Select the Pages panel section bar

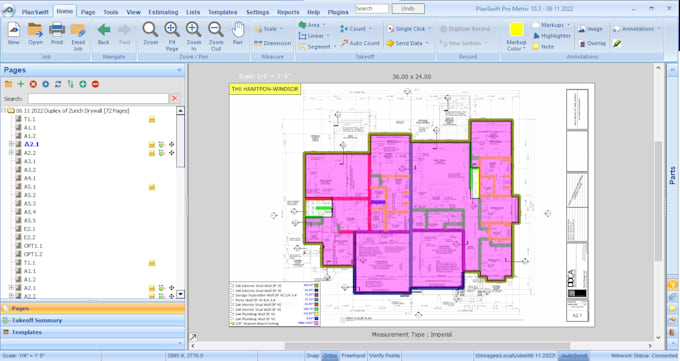[93, 308]
